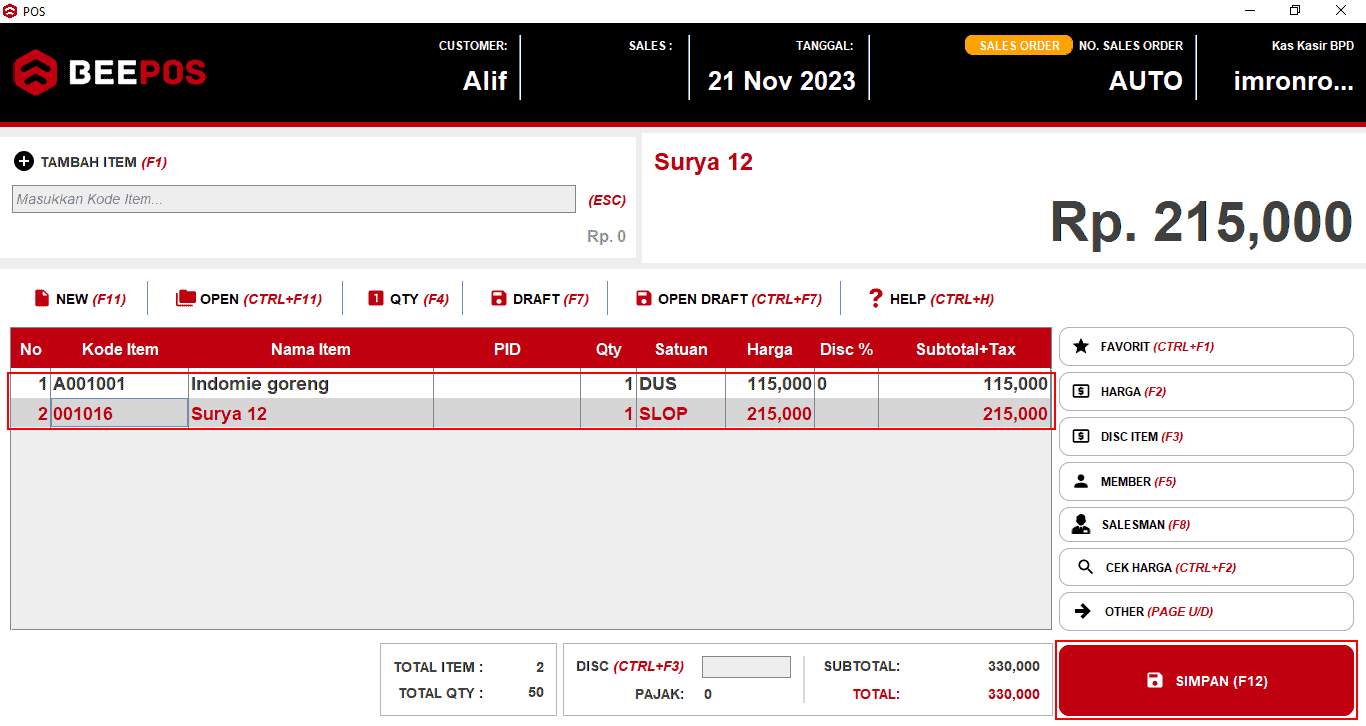
Task: Open the SALESMAN (F8) button label
Action: tap(1146, 524)
